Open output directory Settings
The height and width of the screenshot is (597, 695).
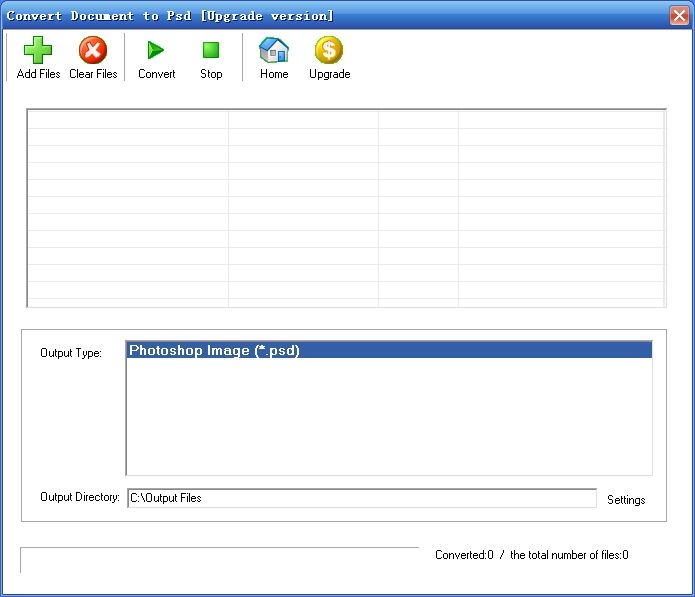pyautogui.click(x=626, y=500)
